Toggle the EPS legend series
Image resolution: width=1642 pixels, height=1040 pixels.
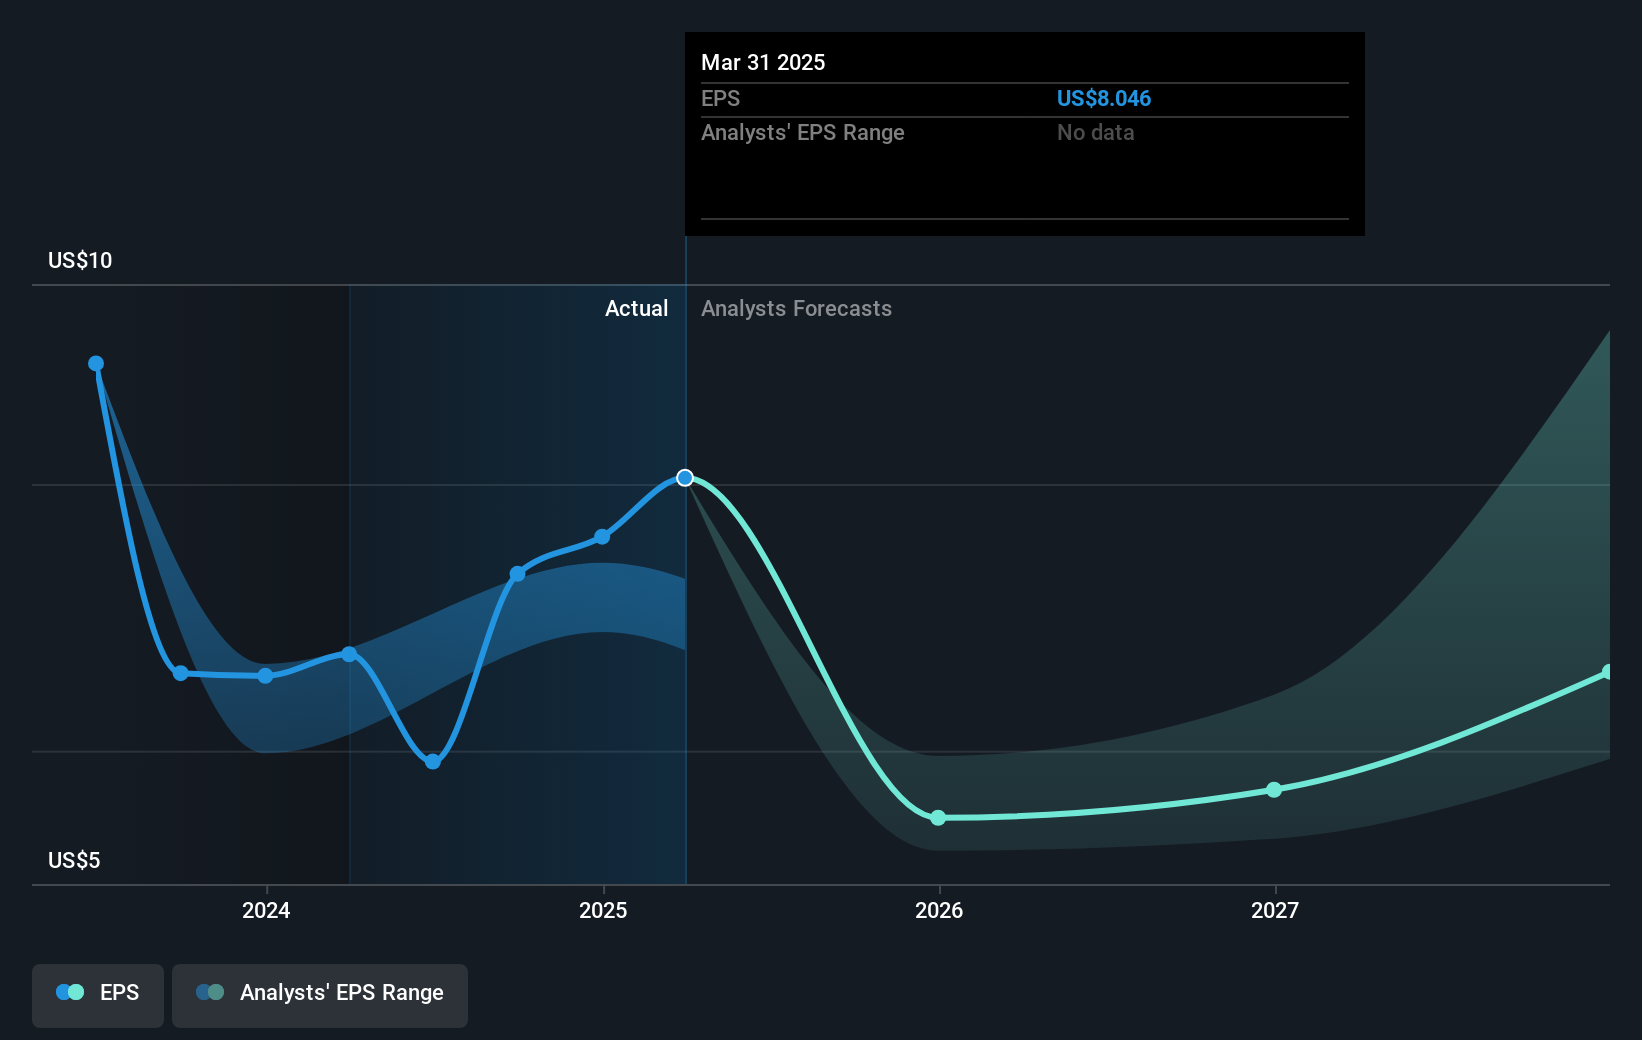(x=98, y=995)
